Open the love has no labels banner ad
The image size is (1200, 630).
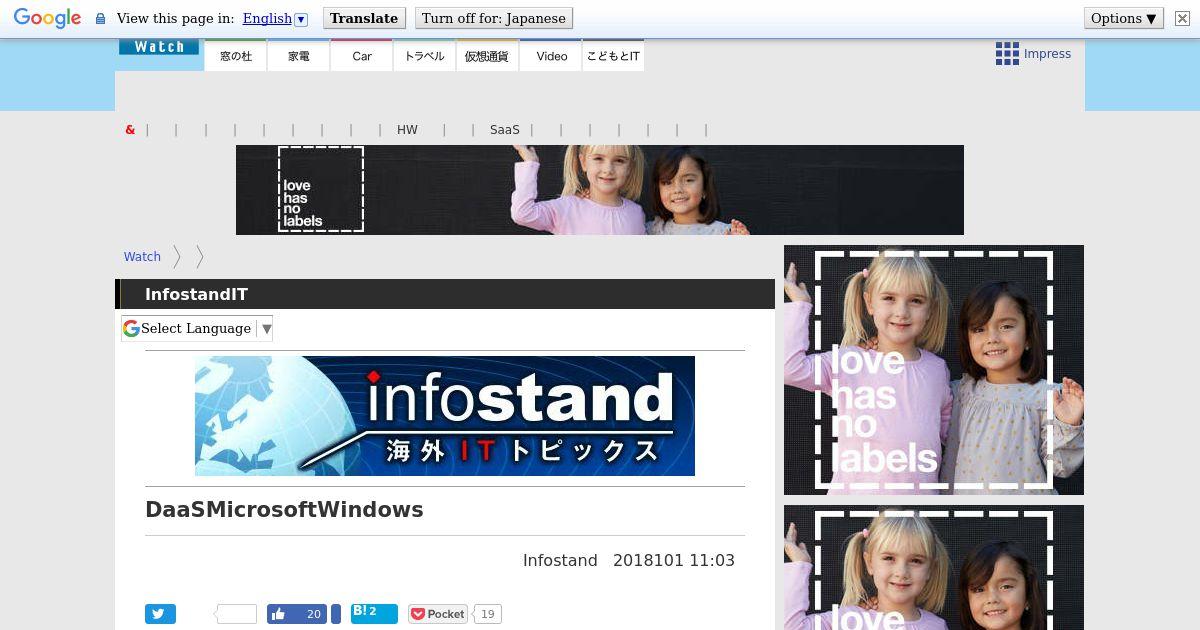click(600, 190)
